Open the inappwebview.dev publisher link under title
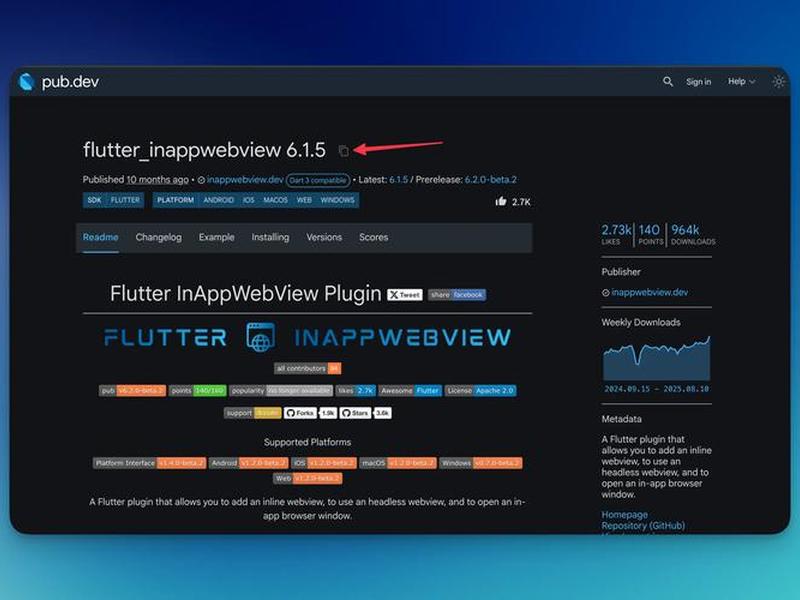The image size is (800, 600). pyautogui.click(x=244, y=180)
